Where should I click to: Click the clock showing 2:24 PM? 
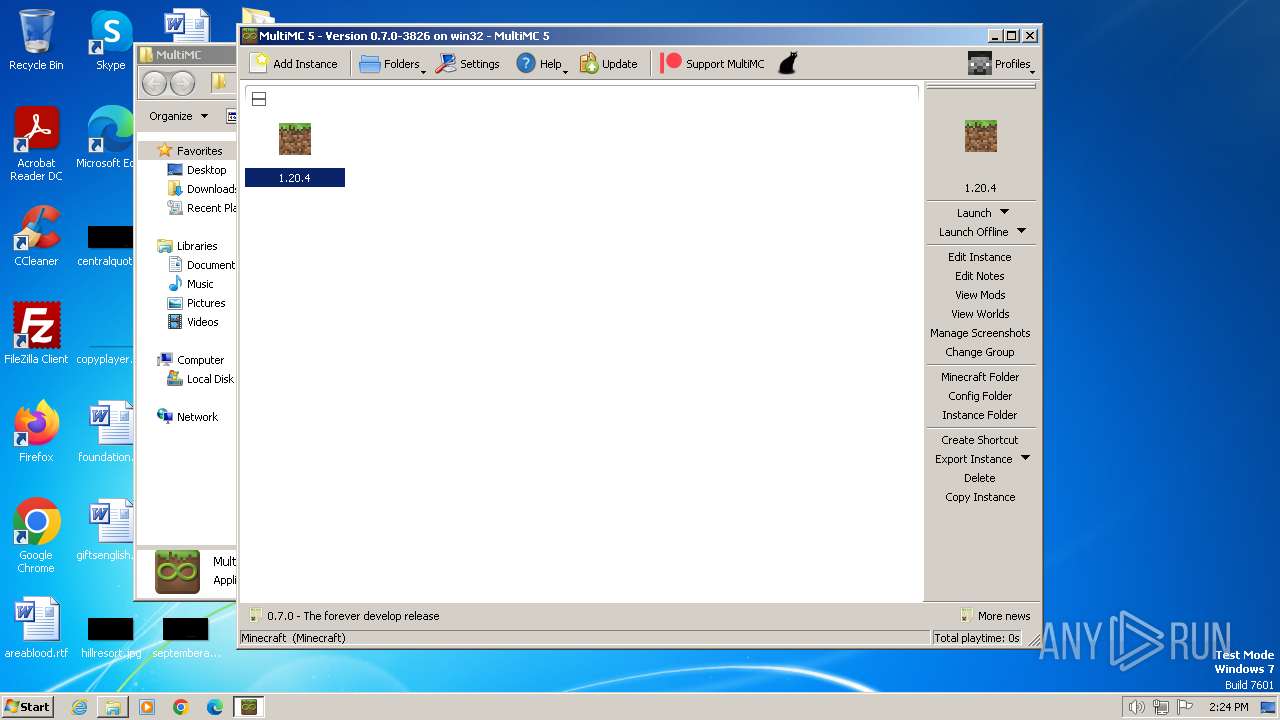[x=1228, y=707]
